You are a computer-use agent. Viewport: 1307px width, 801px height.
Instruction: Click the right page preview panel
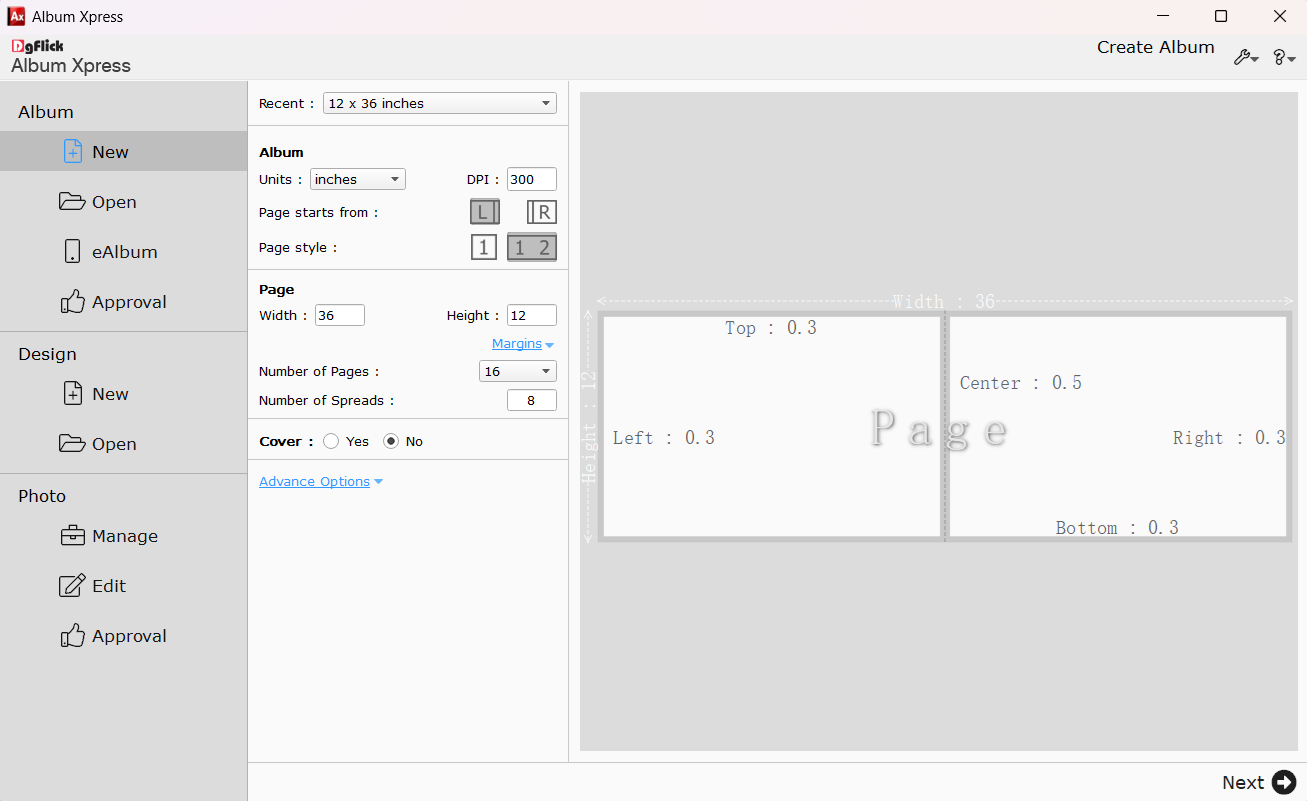[1117, 427]
